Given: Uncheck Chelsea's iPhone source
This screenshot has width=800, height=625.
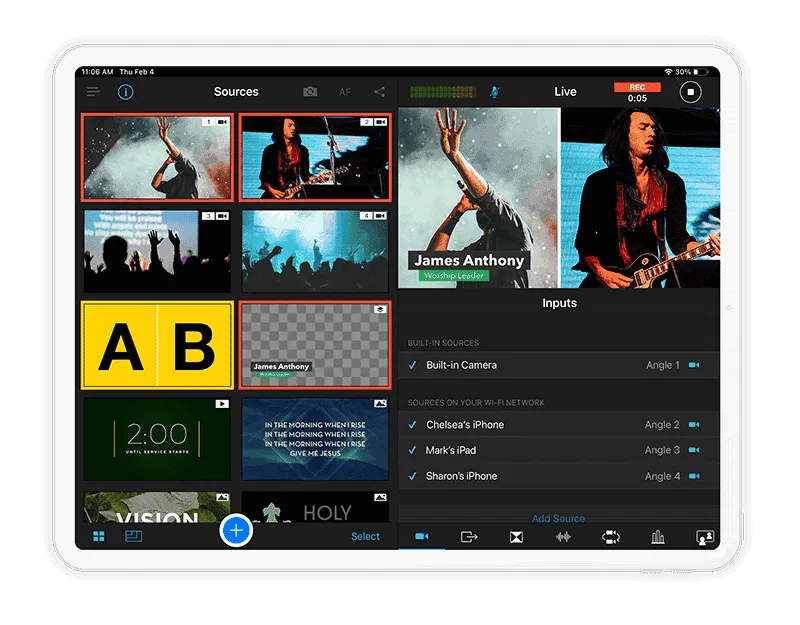Looking at the screenshot, I should tap(413, 425).
